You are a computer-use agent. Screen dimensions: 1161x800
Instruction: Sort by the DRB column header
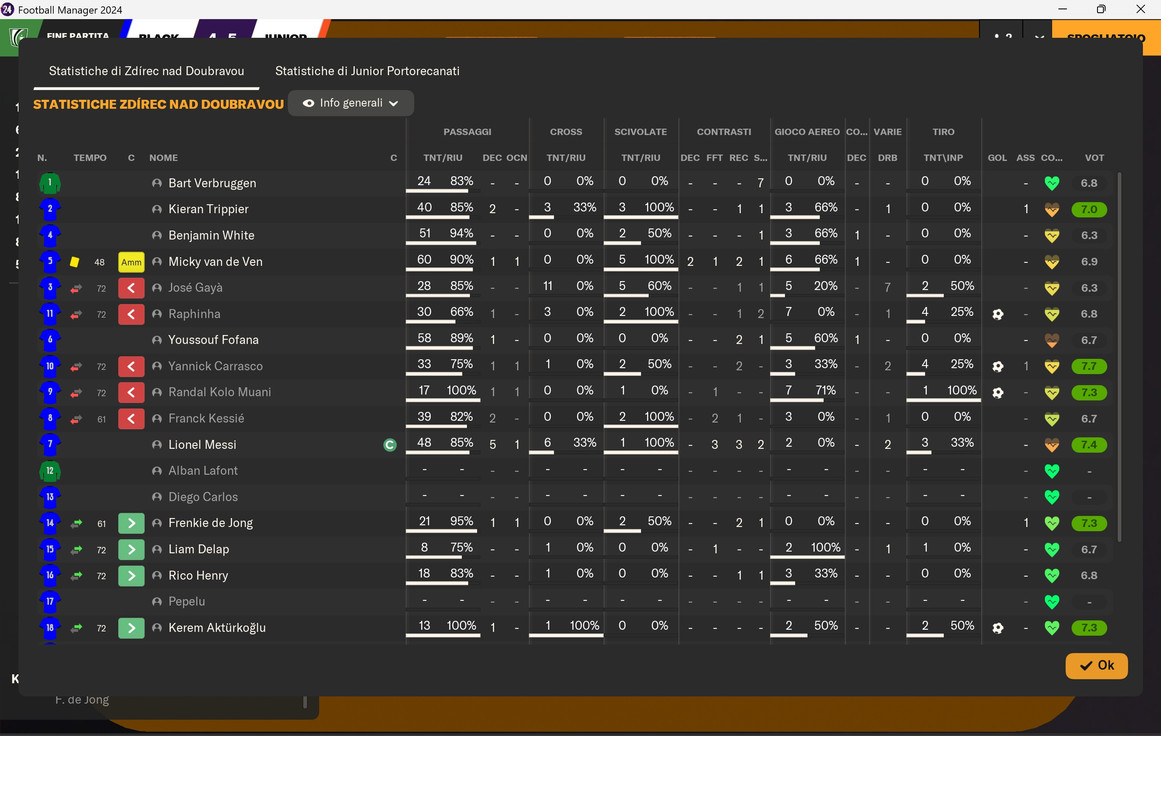tap(887, 158)
